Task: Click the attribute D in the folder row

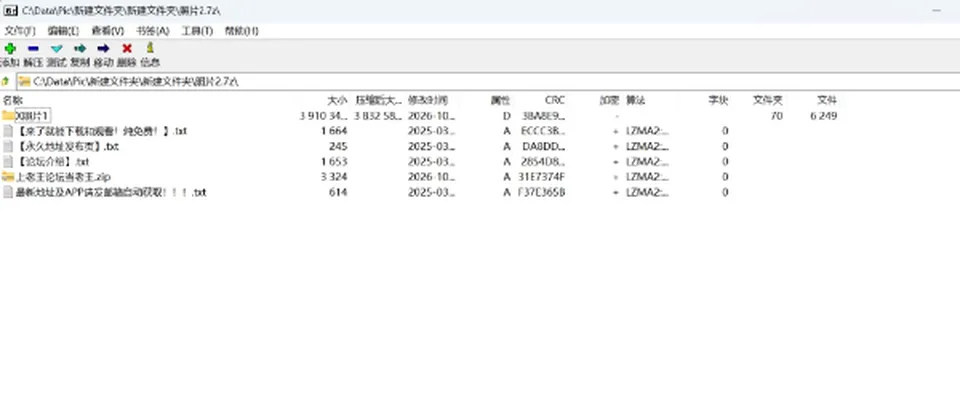Action: [x=507, y=116]
